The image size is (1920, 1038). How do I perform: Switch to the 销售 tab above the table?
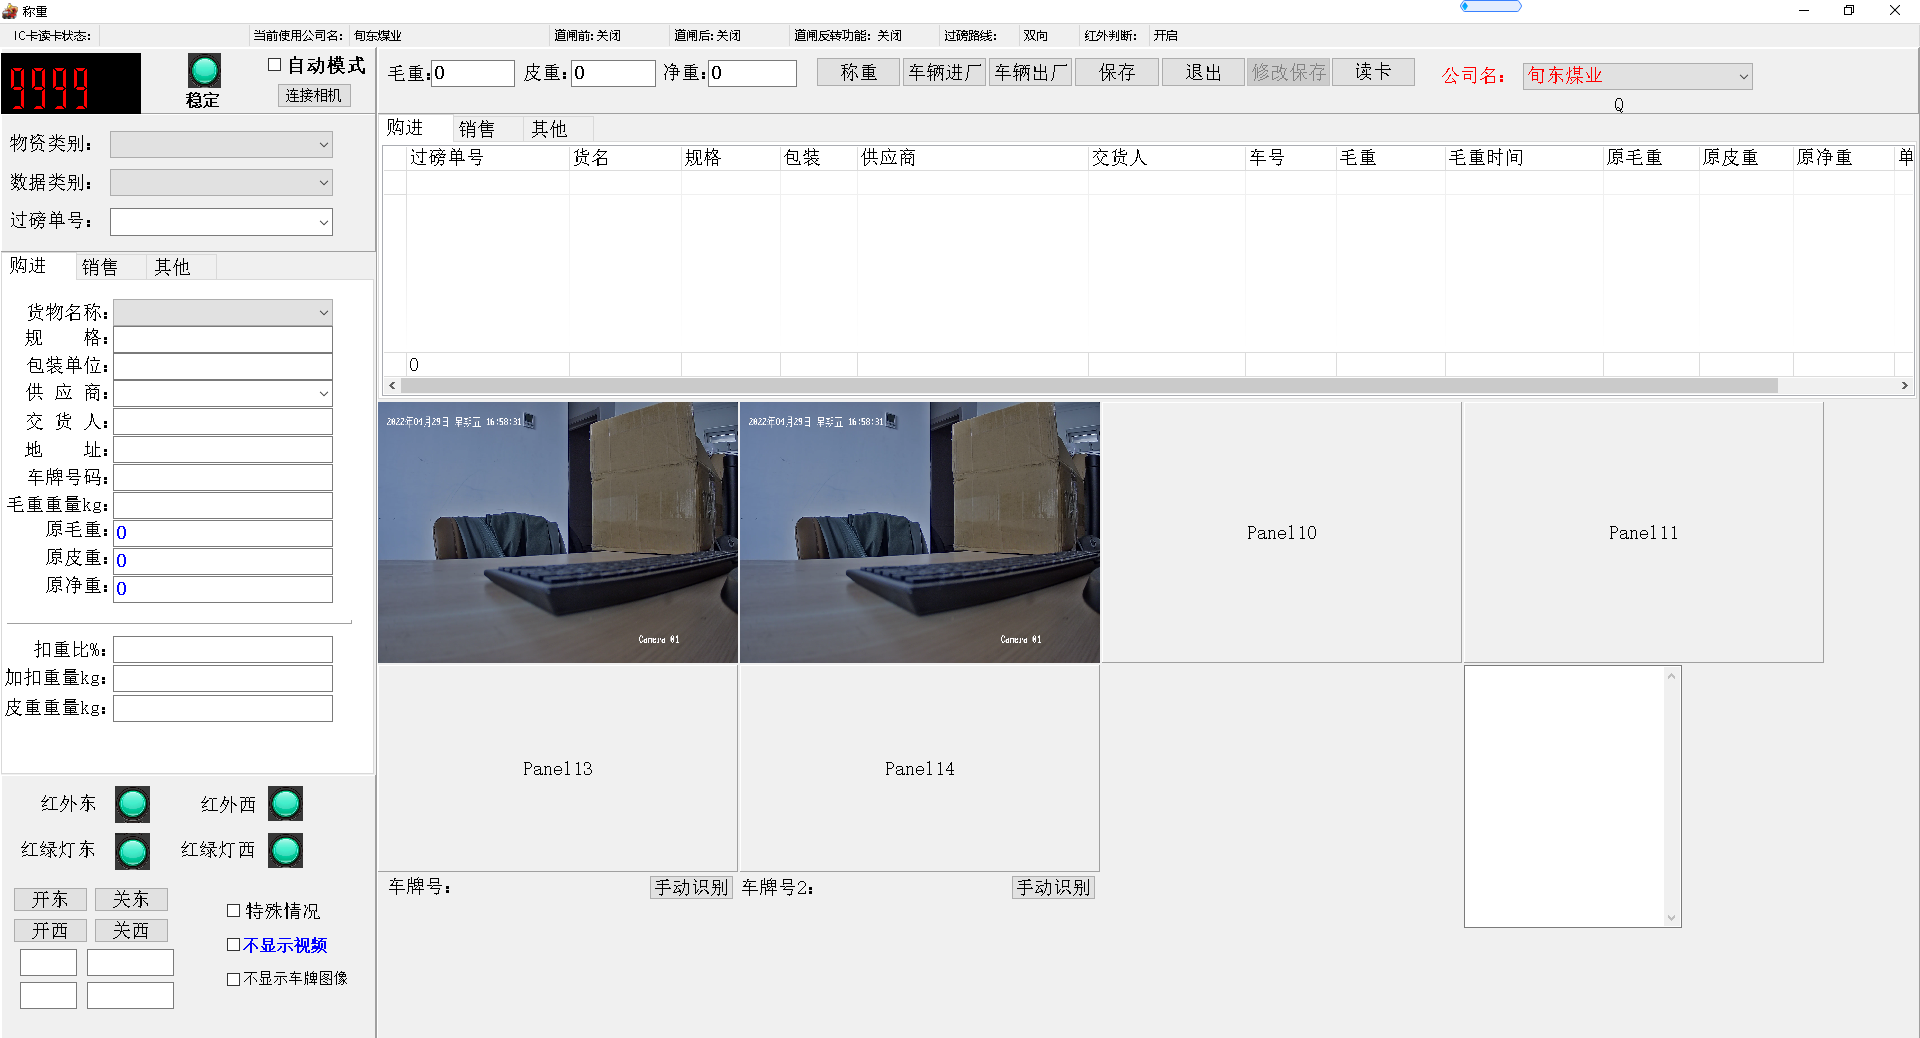tap(477, 129)
